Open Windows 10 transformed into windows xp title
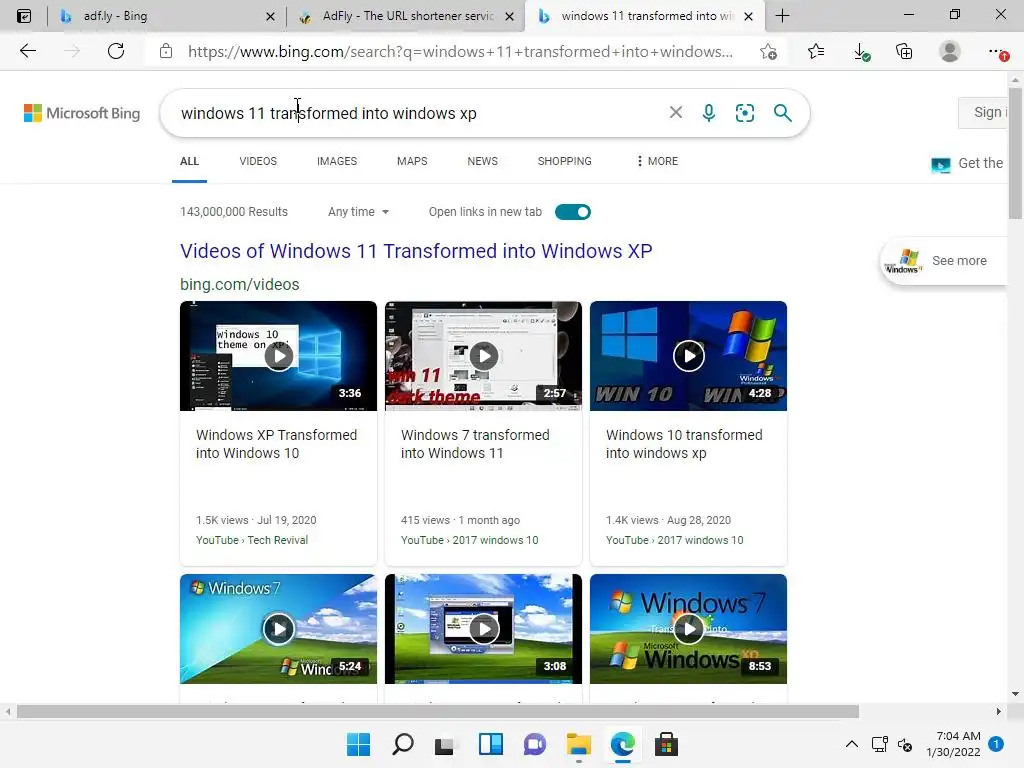1024x768 pixels. [x=684, y=444]
